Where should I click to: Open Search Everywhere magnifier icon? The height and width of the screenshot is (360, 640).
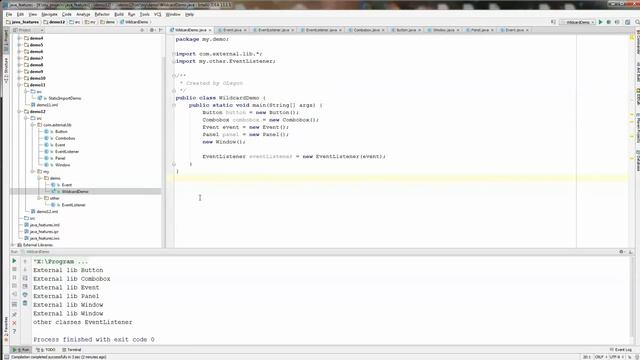pos(637,22)
